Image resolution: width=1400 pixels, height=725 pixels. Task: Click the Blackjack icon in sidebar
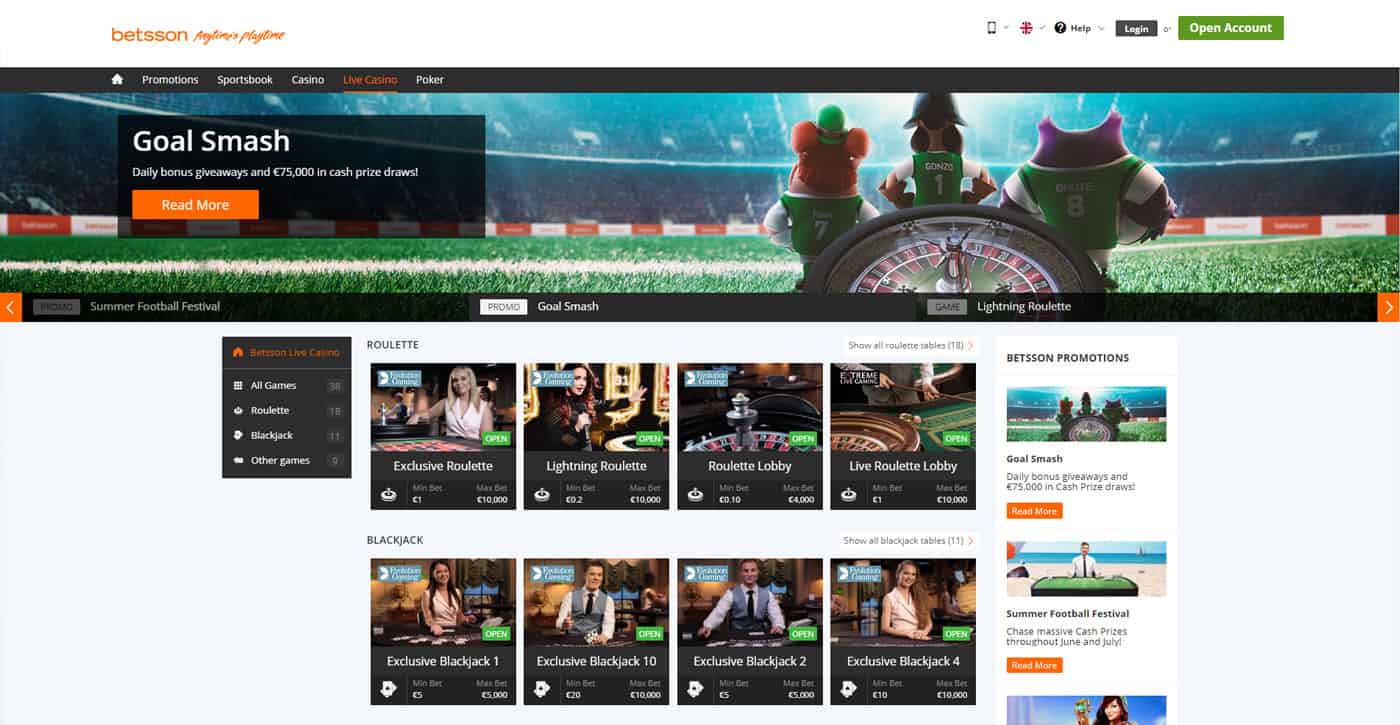pos(238,435)
